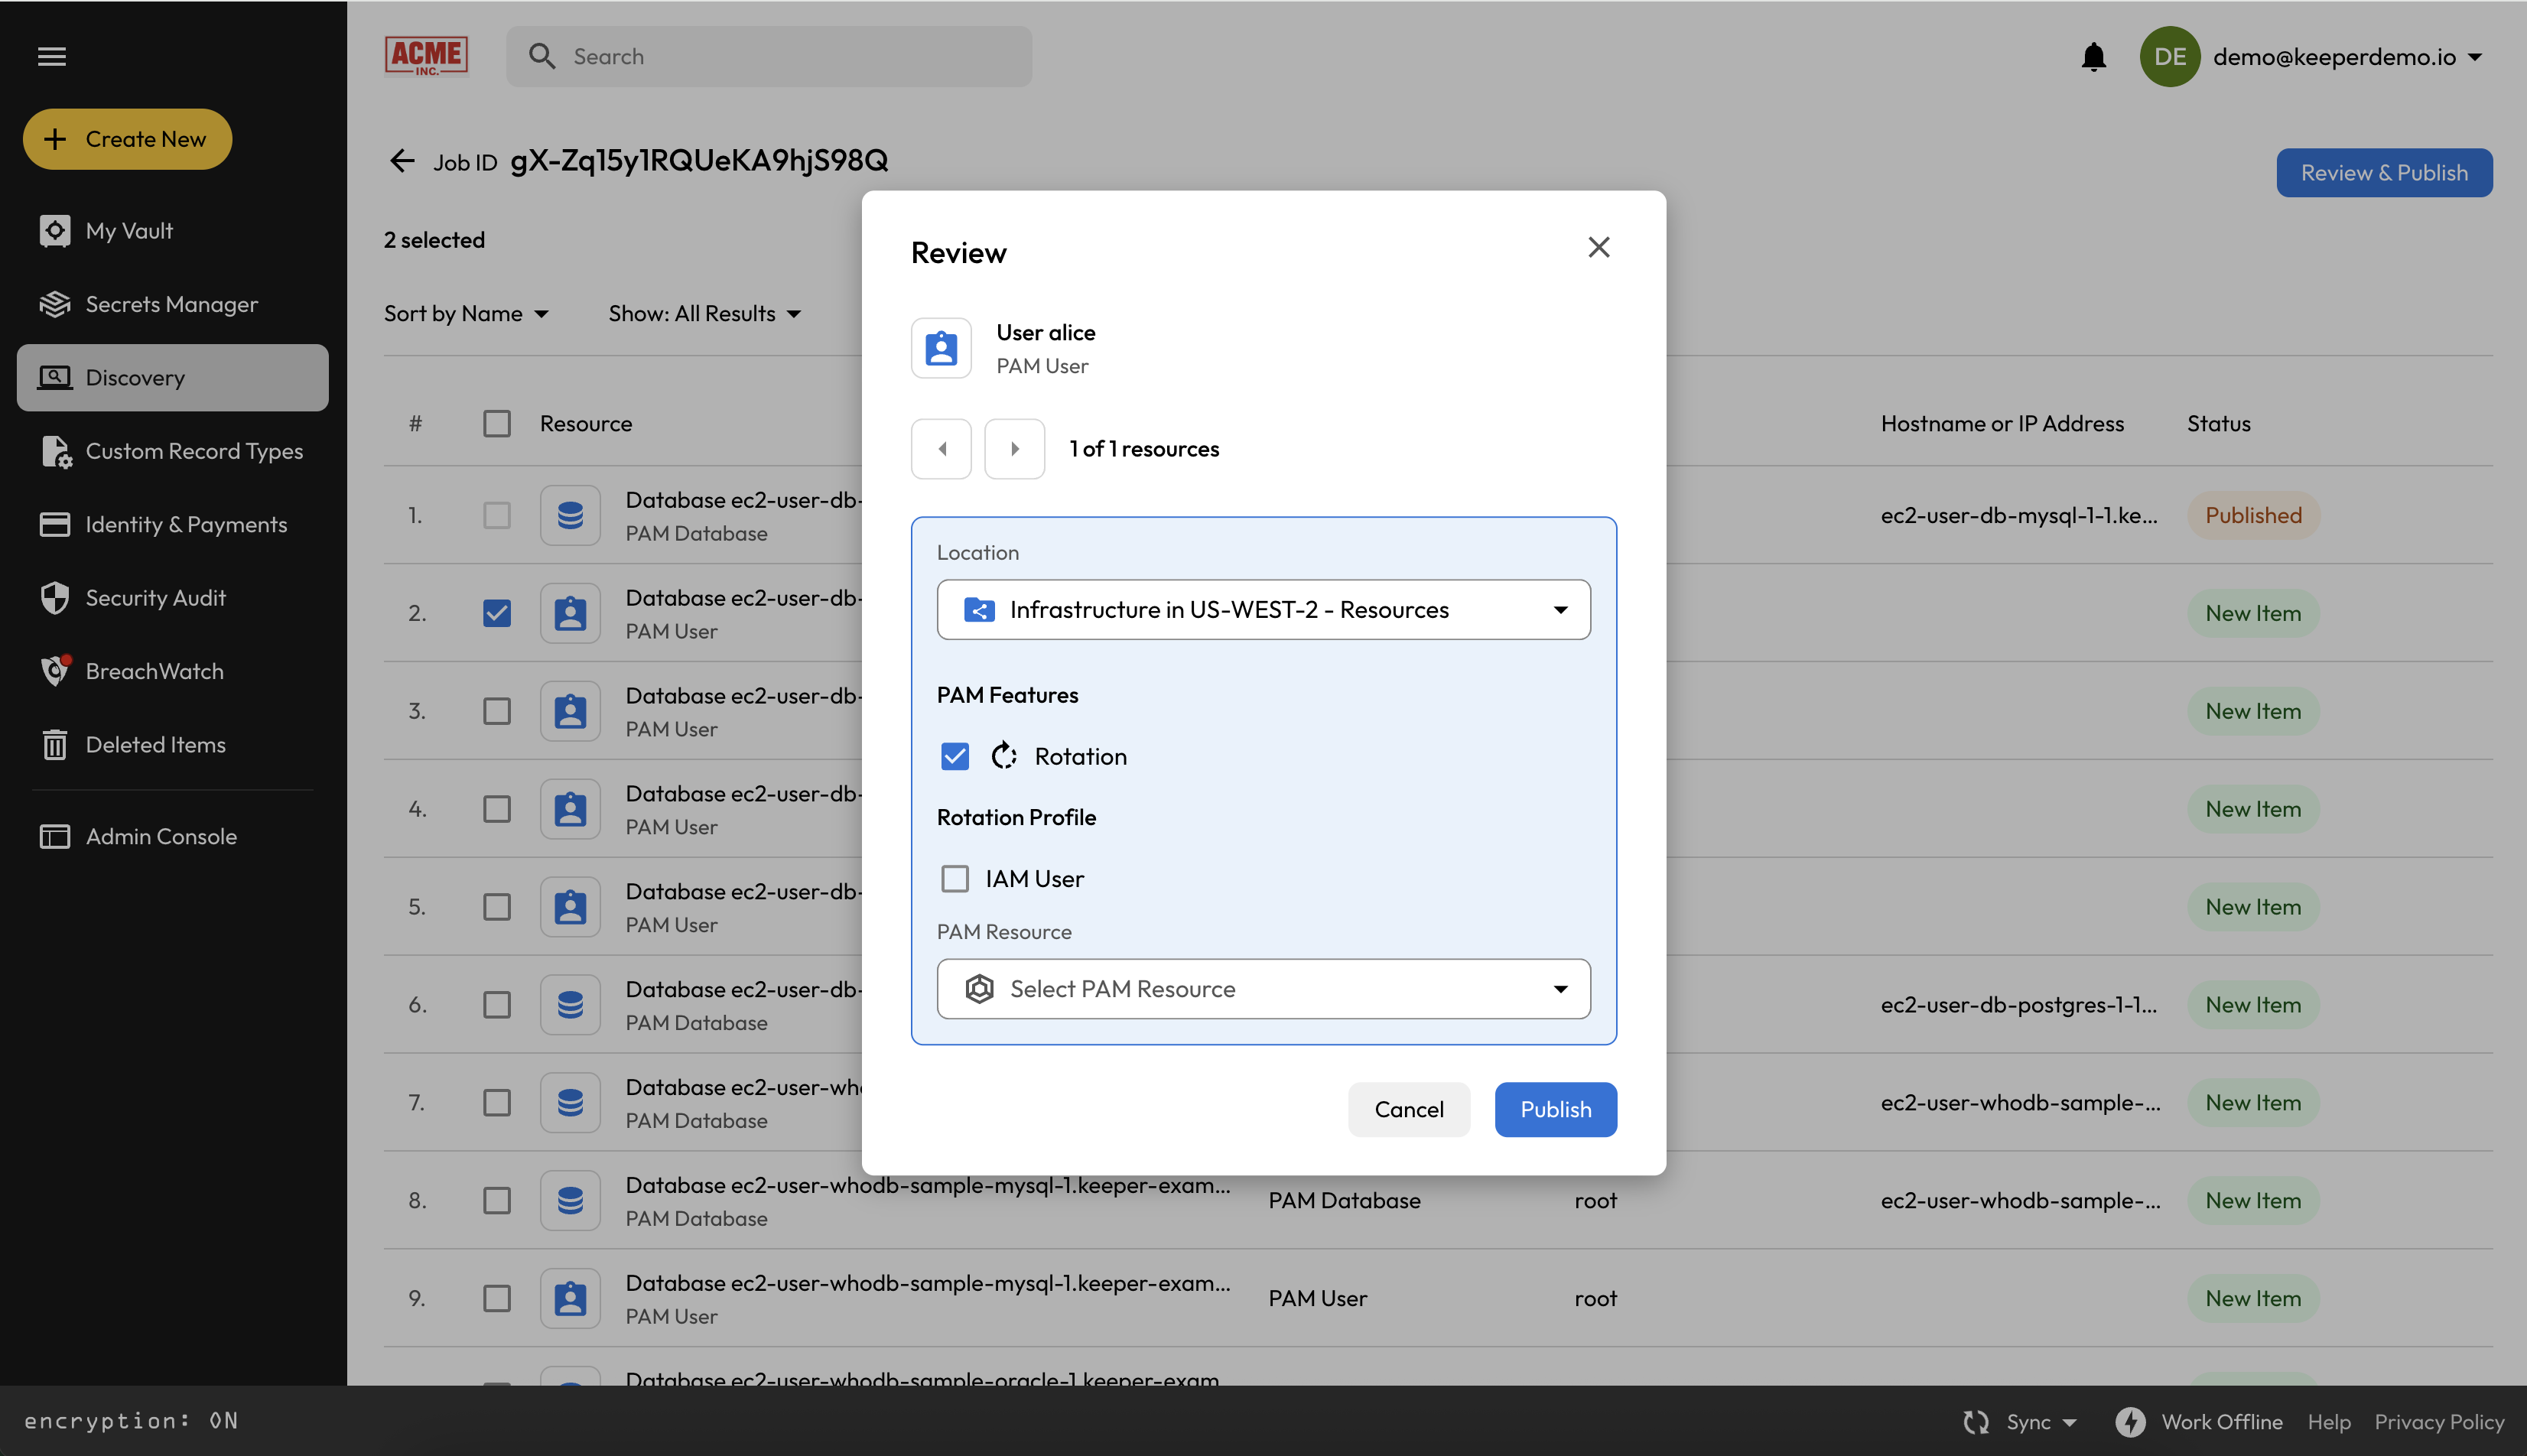The height and width of the screenshot is (1456, 2527).
Task: Click the ACME Inc. logo
Action: [427, 56]
